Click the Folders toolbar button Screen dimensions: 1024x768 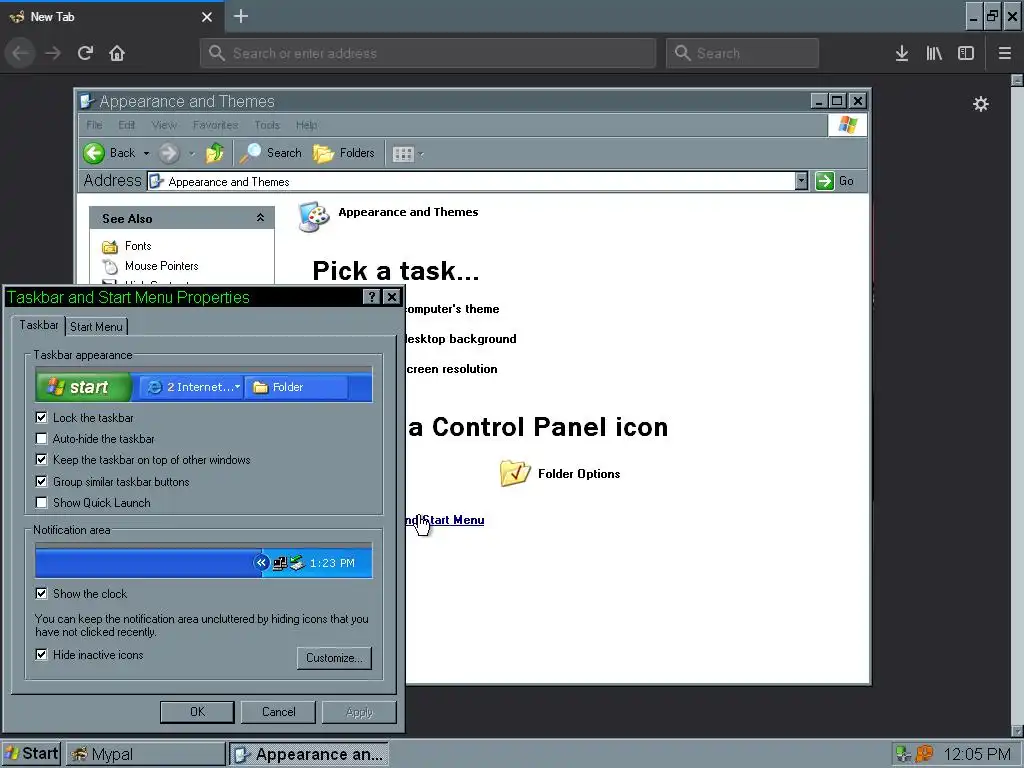pyautogui.click(x=344, y=153)
